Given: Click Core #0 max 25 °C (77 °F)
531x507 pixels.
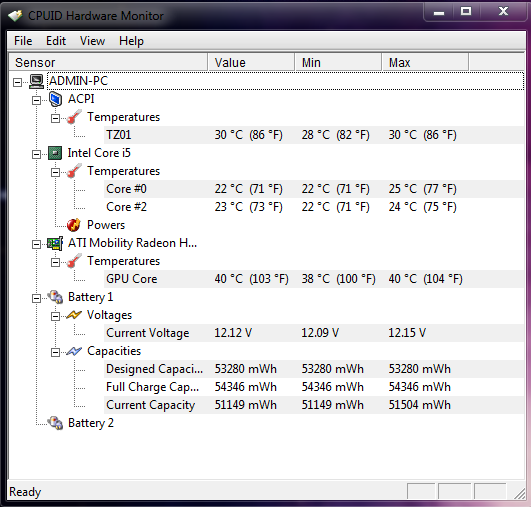Looking at the screenshot, I should (422, 189).
